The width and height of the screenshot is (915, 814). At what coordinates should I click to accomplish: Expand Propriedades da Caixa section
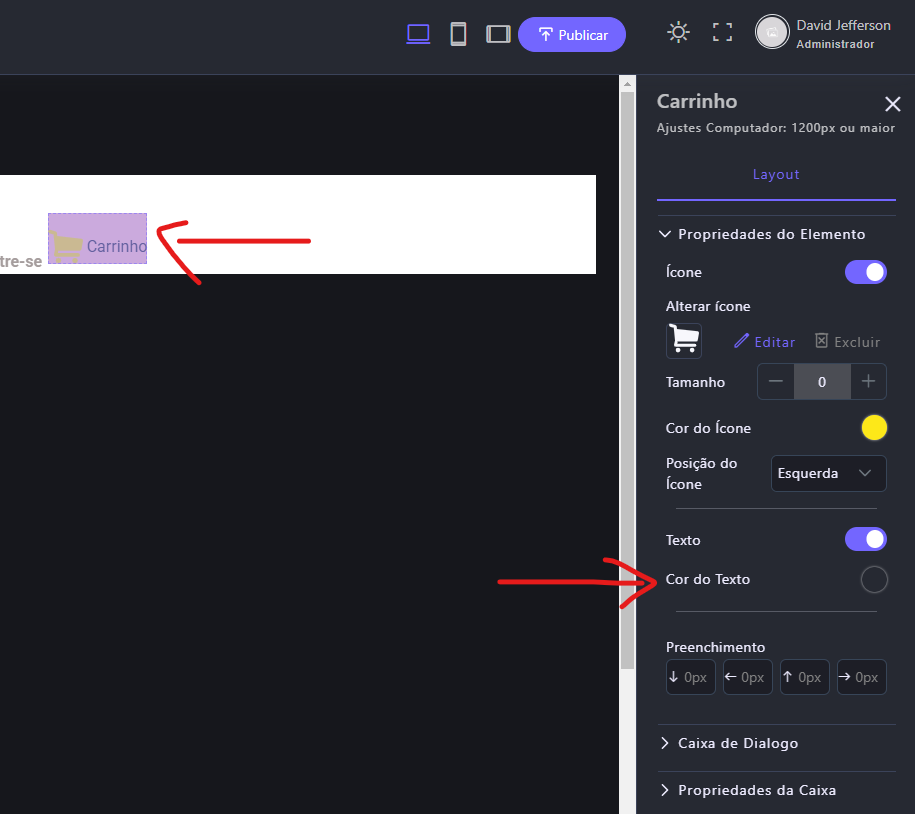(x=756, y=790)
